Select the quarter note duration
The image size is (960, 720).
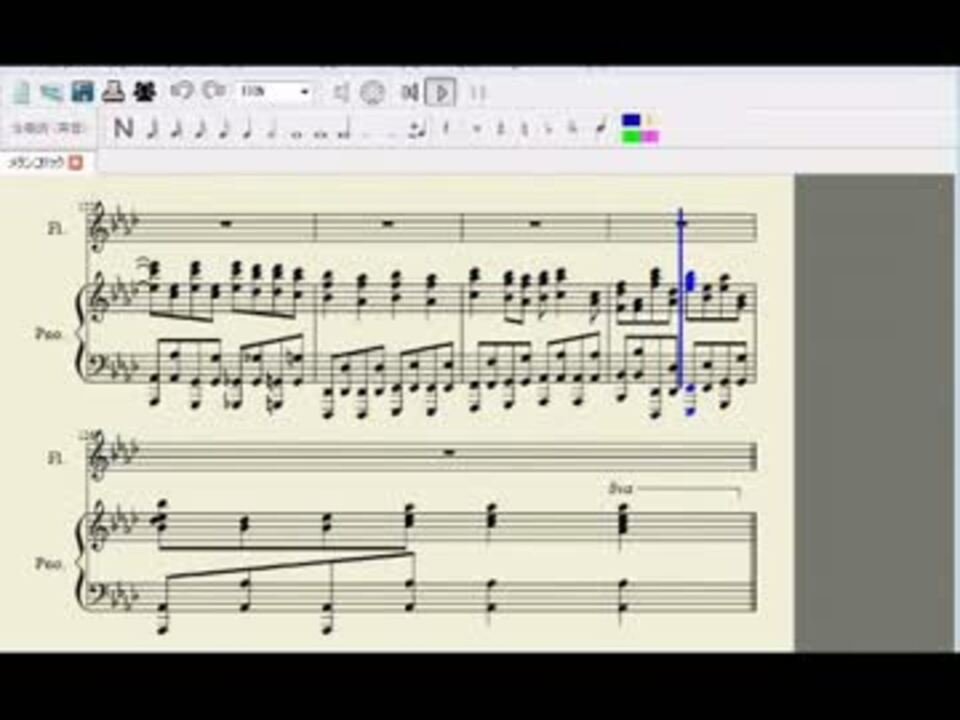247,129
